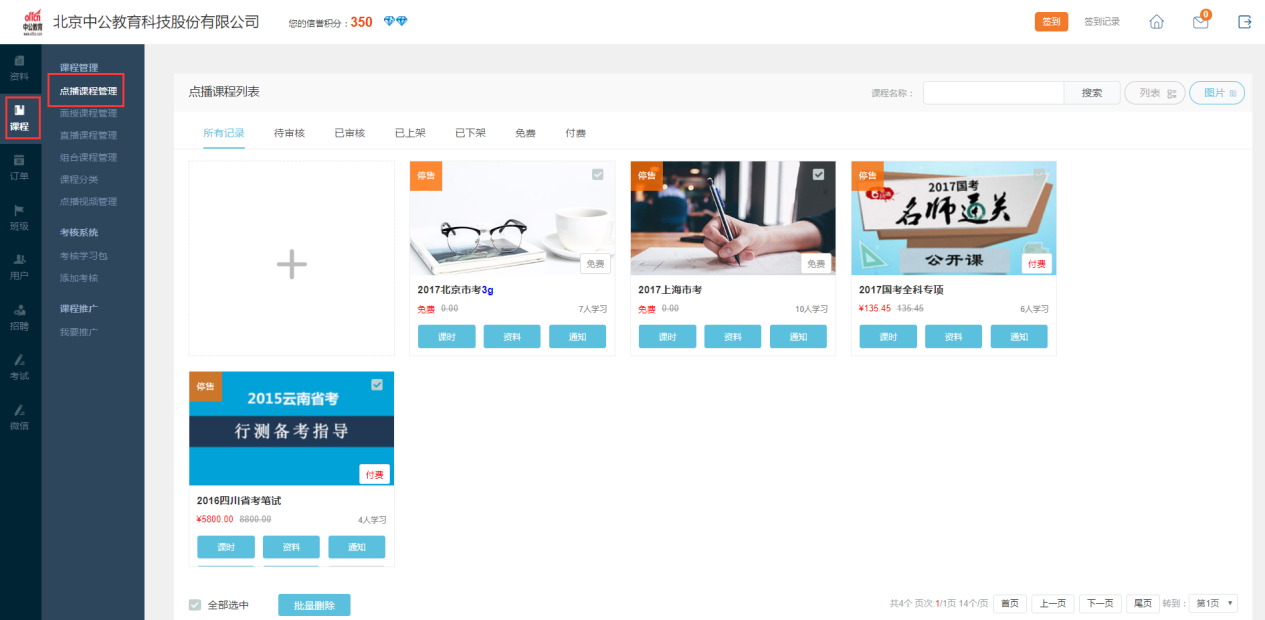Click the 批量删除 button
Screen dimensions: 1265x620
pos(314,605)
